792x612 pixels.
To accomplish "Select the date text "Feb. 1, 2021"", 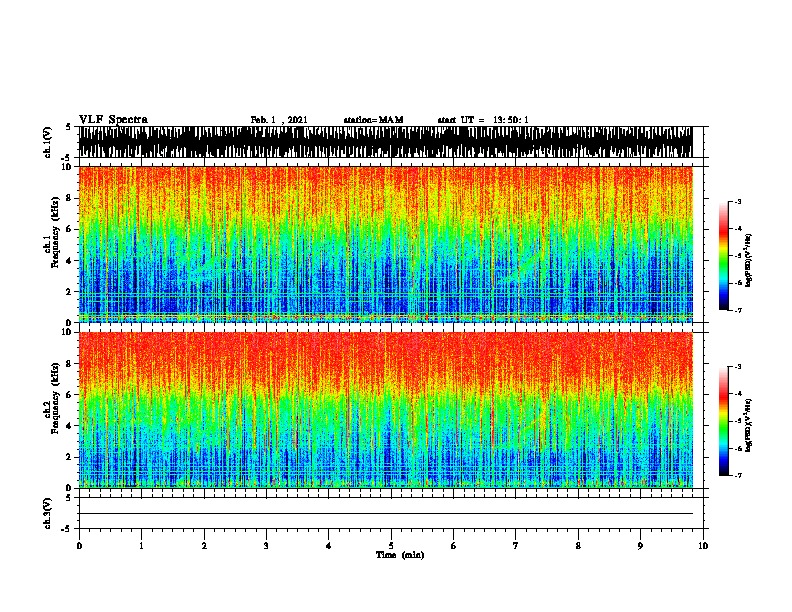I will pos(279,120).
